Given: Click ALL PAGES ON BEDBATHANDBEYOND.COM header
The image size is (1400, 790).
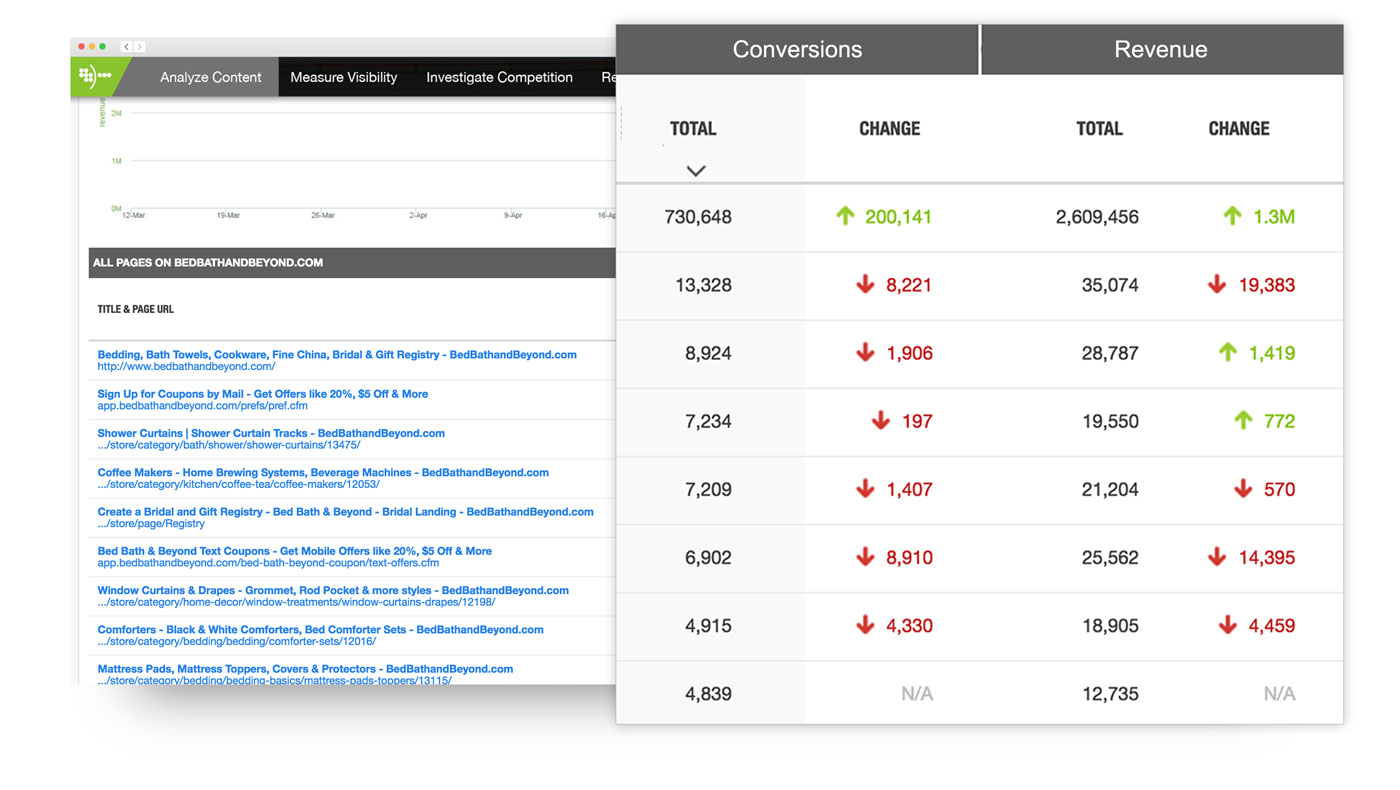Looking at the screenshot, I should point(208,263).
